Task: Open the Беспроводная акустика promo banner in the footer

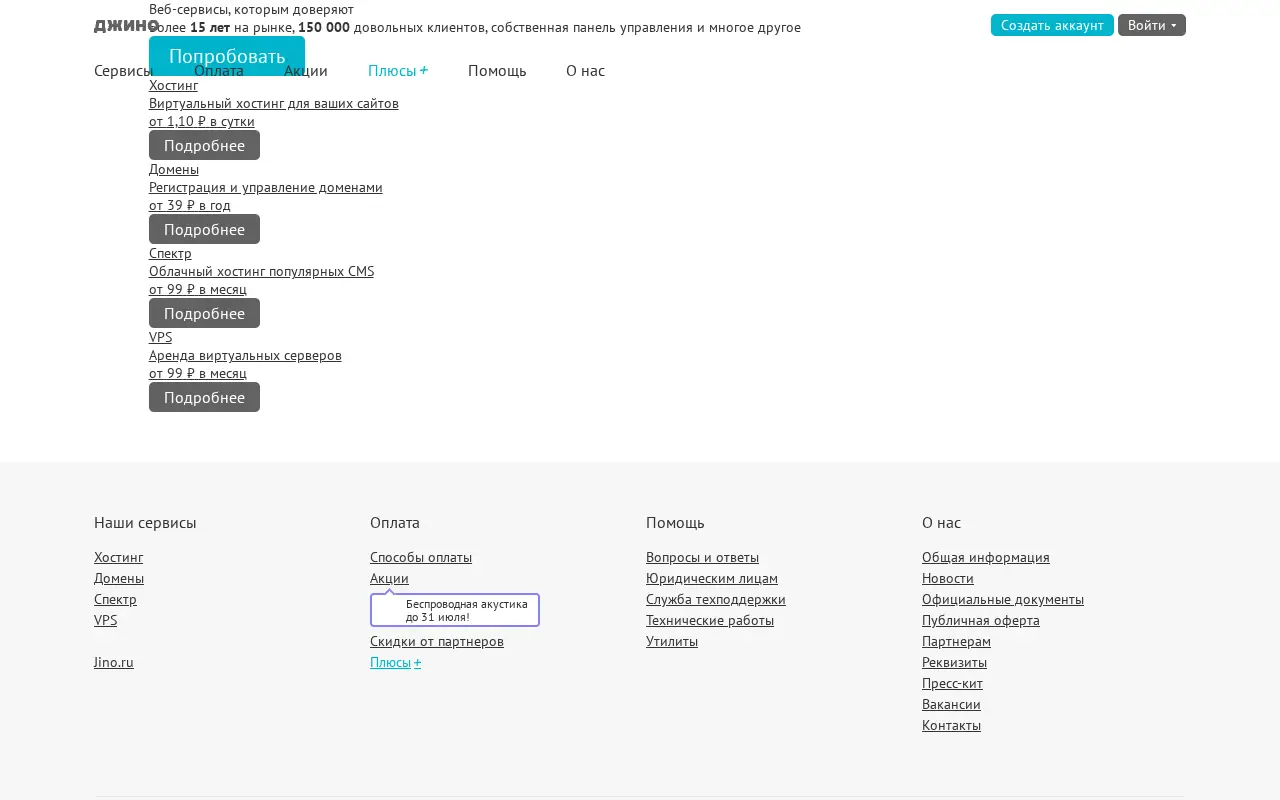Action: tap(455, 610)
